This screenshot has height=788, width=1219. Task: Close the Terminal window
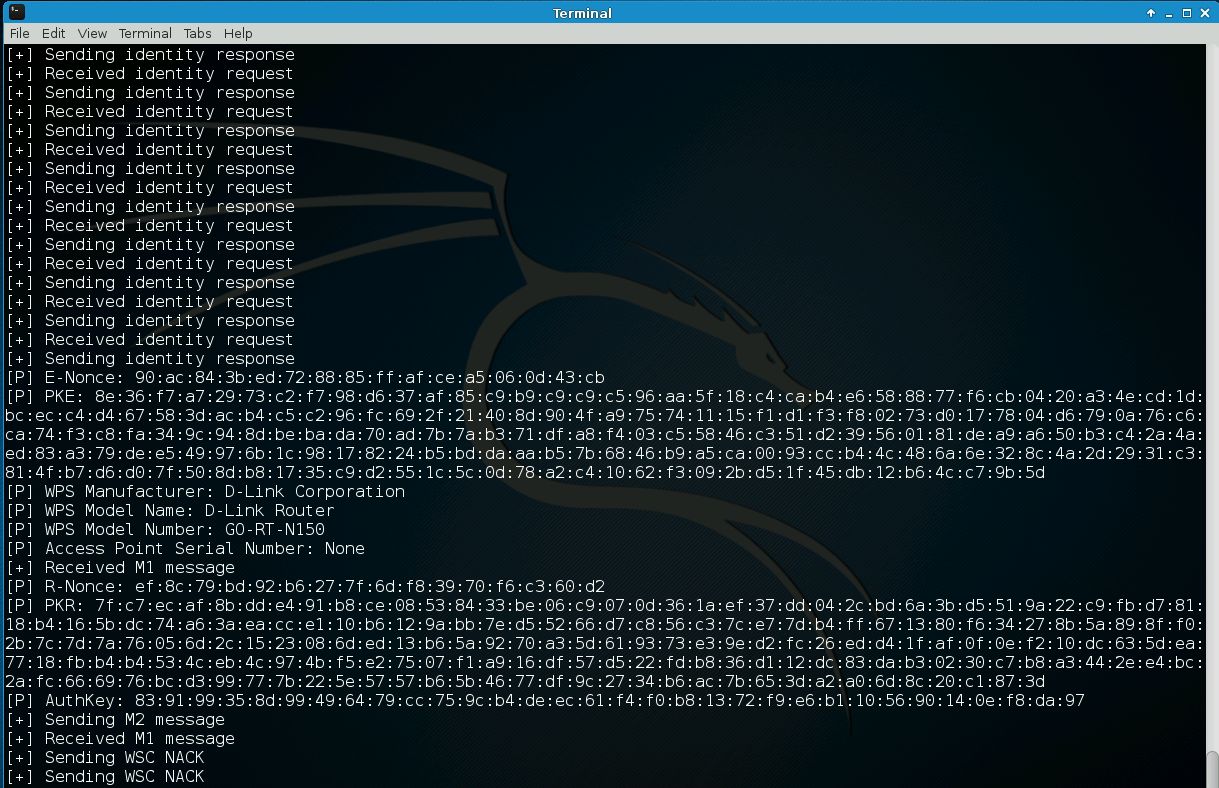[x=1205, y=12]
